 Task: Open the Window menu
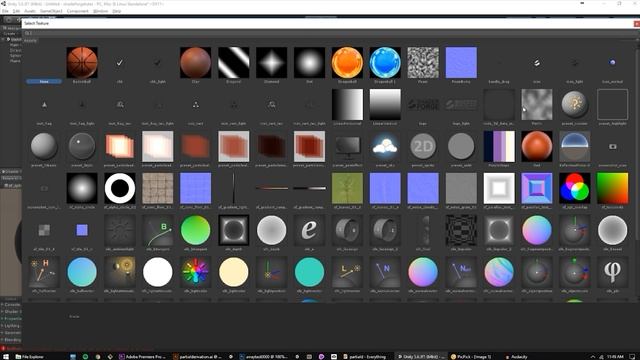[x=100, y=11]
